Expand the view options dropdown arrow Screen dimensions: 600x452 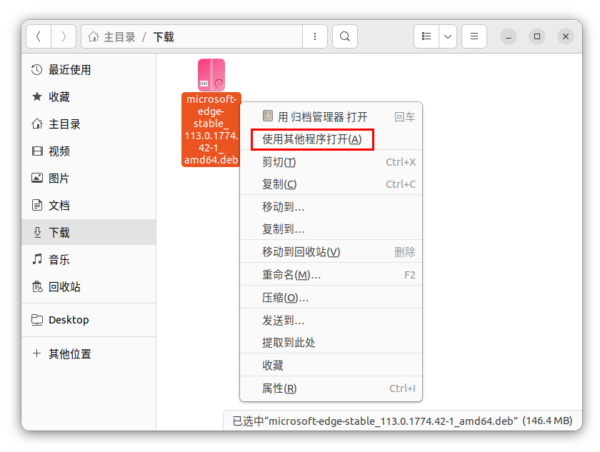coord(448,37)
